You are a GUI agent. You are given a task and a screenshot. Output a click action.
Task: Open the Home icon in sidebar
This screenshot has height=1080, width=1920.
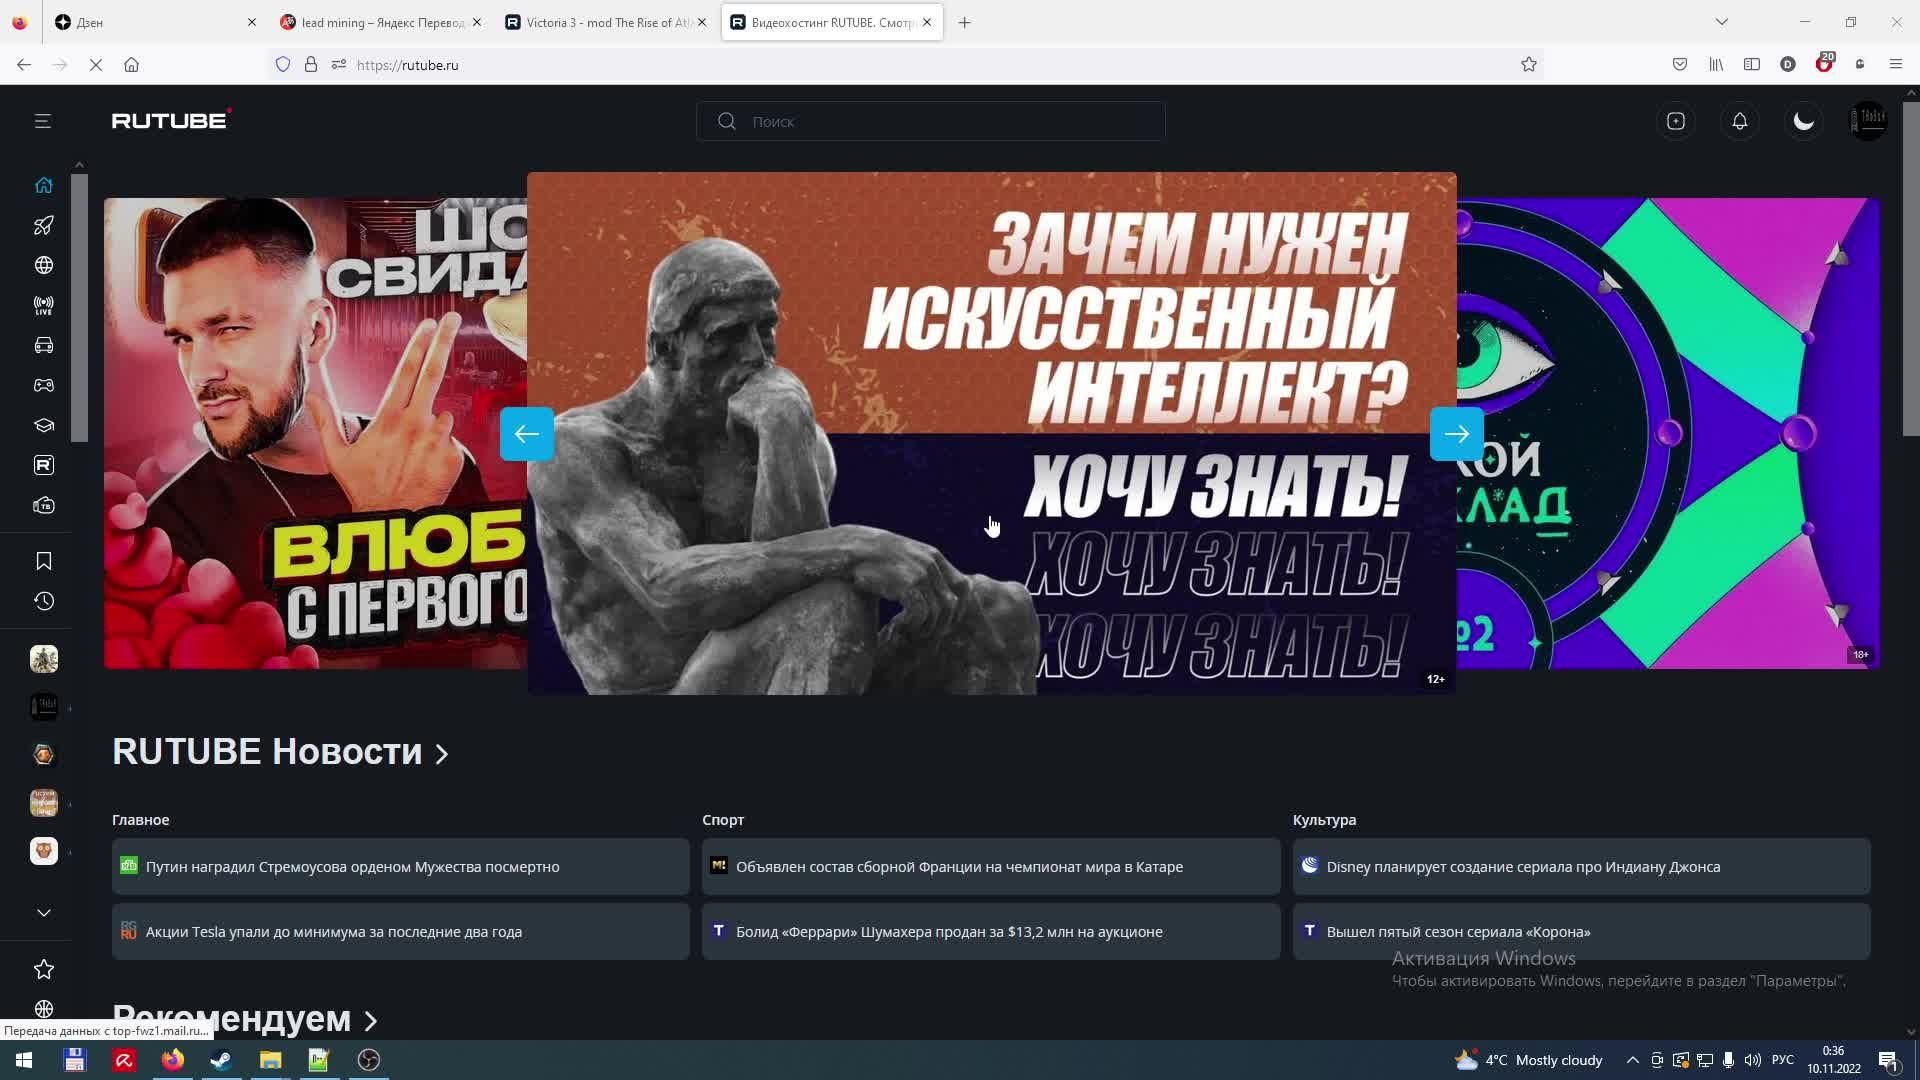click(x=43, y=185)
